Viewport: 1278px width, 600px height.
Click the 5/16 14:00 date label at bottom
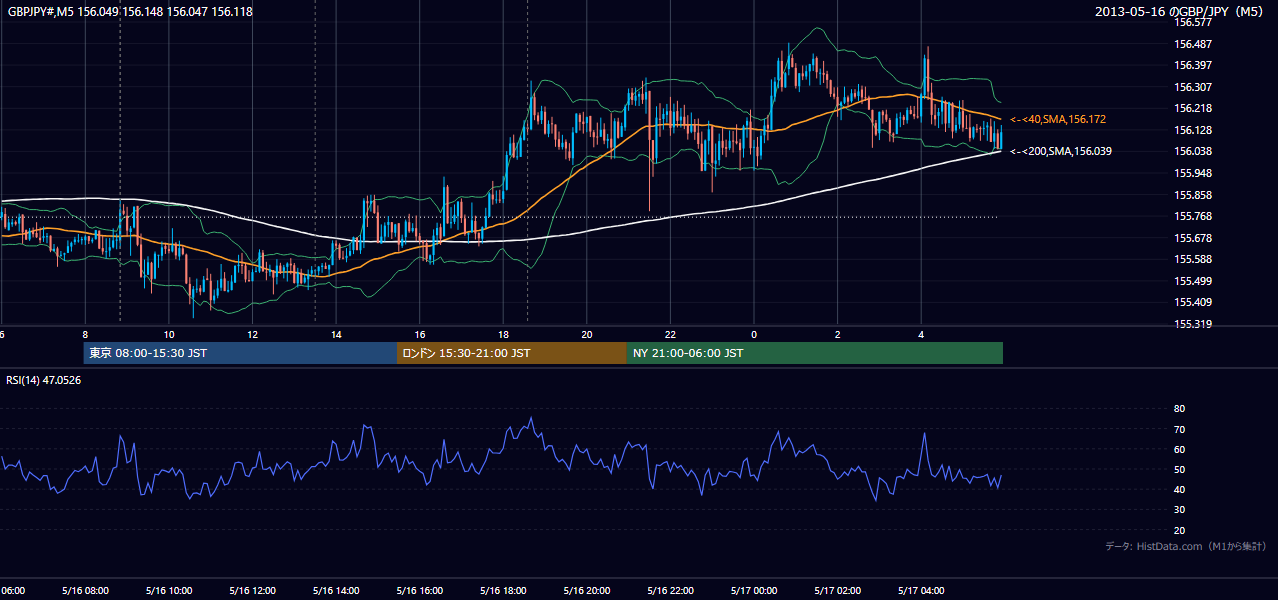pyautogui.click(x=336, y=590)
